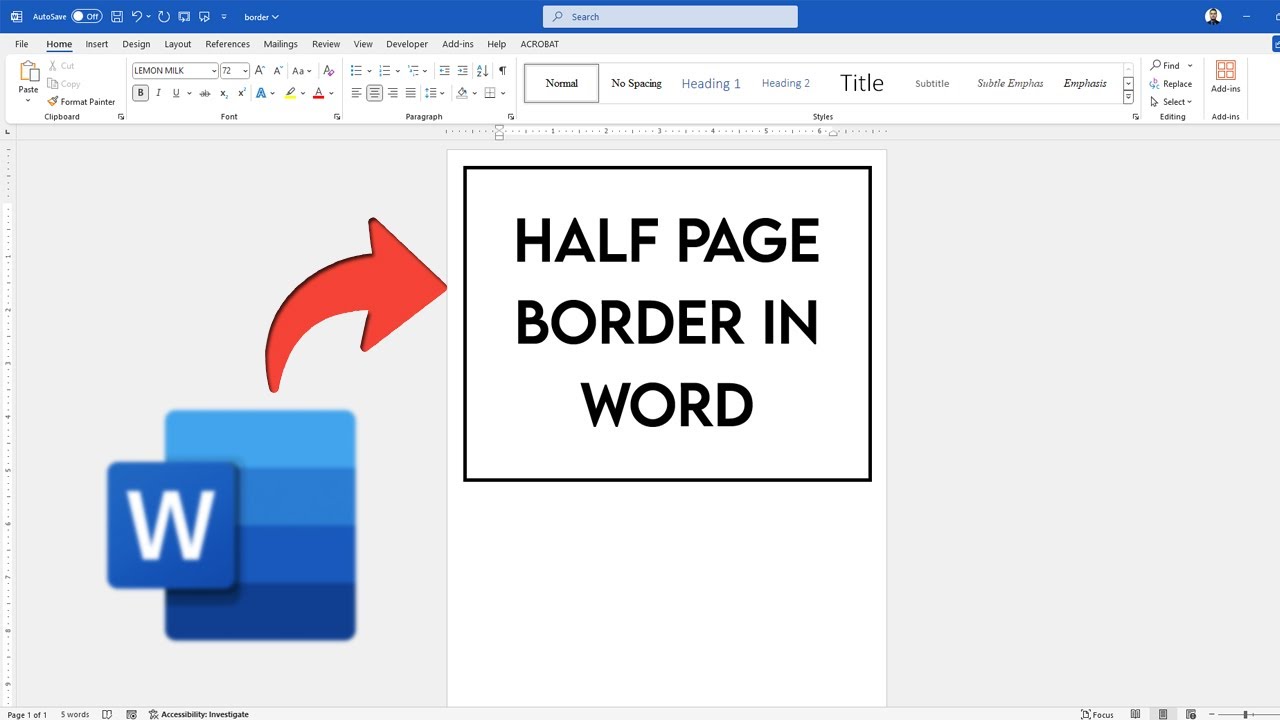Switch to the Insert tab
The image size is (1280, 720).
pos(97,44)
